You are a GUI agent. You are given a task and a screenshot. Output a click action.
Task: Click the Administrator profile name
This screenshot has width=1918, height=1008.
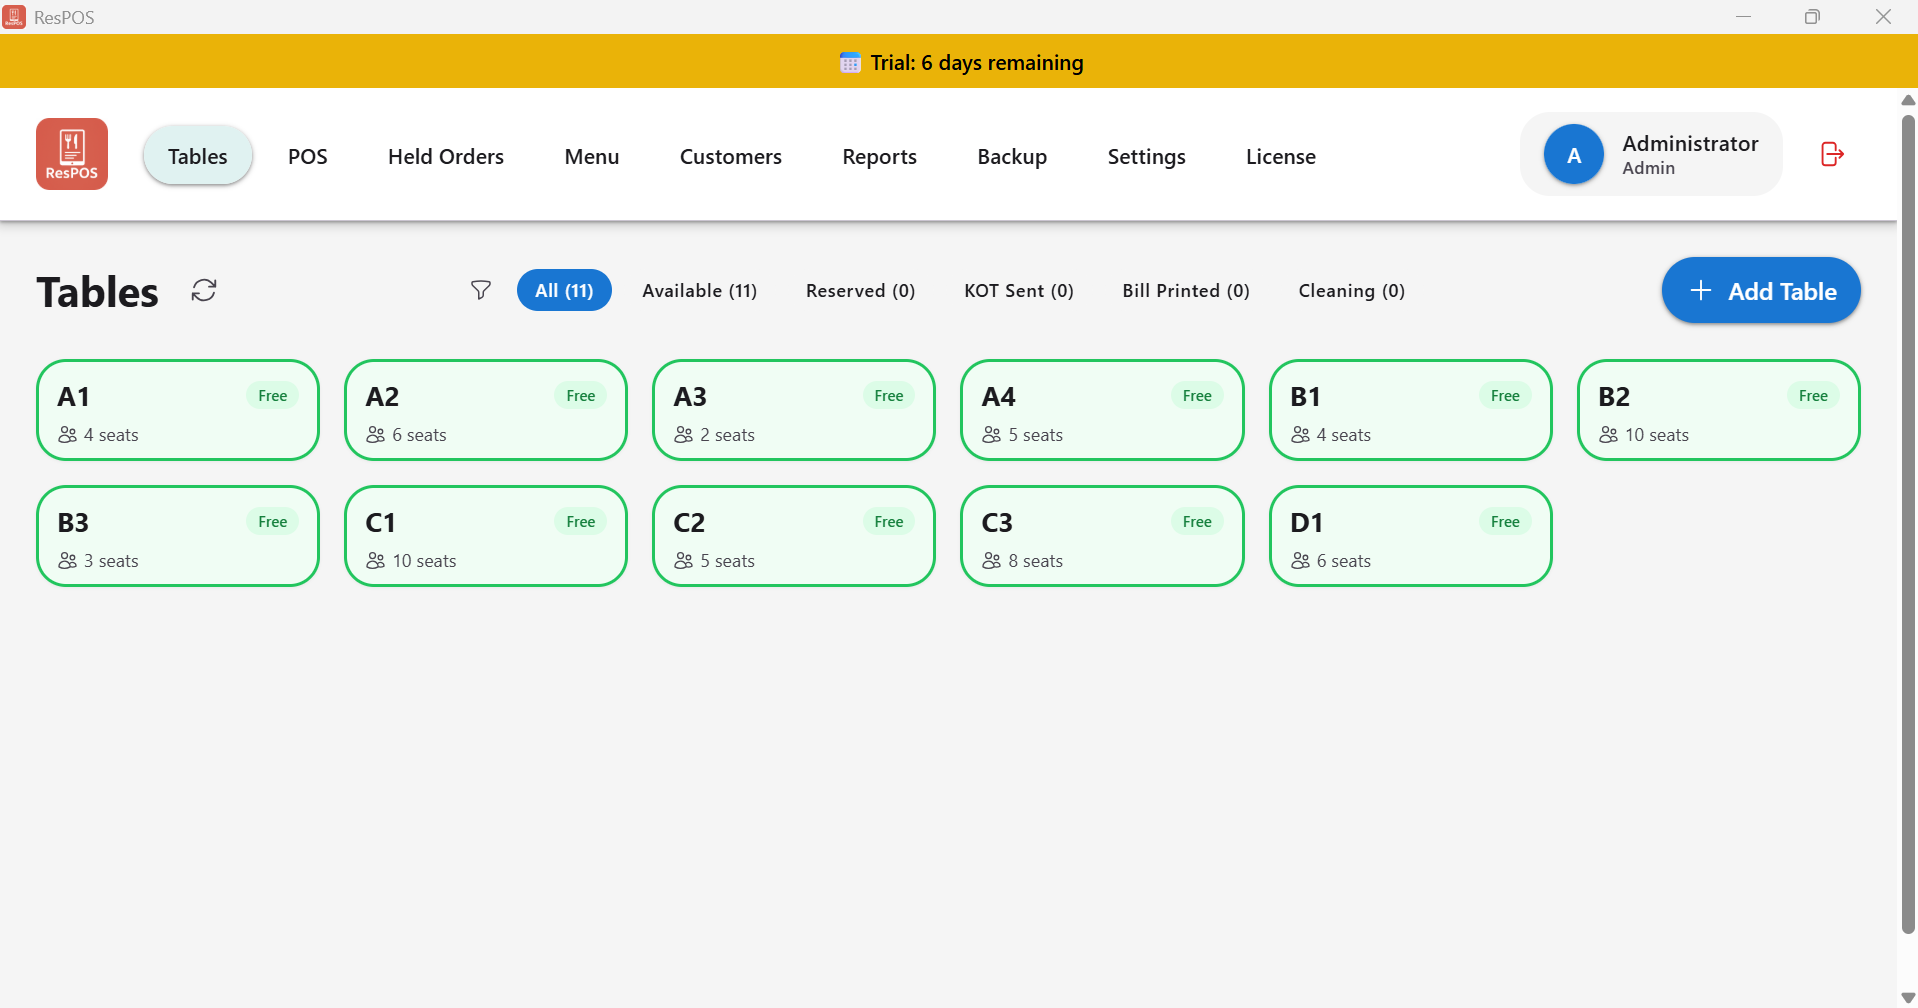pos(1690,143)
